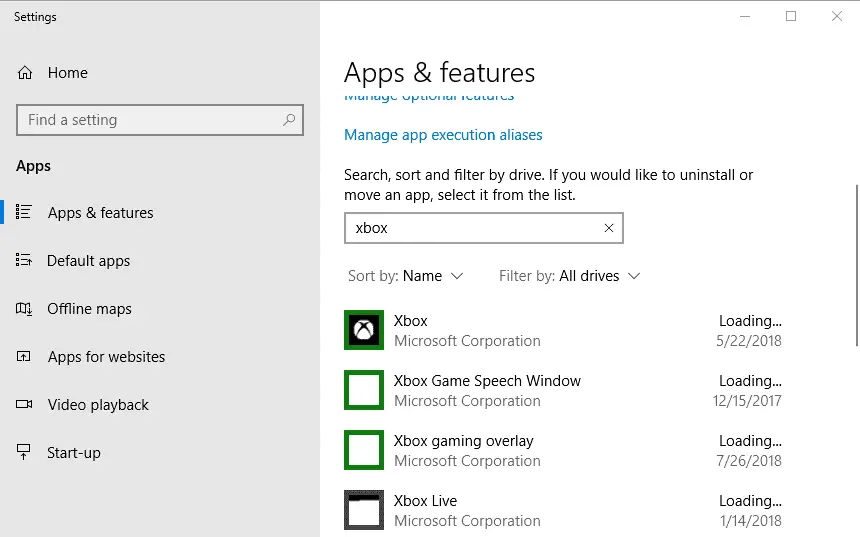Open Video playback settings page
Screen dimensions: 860x537
[98, 405]
